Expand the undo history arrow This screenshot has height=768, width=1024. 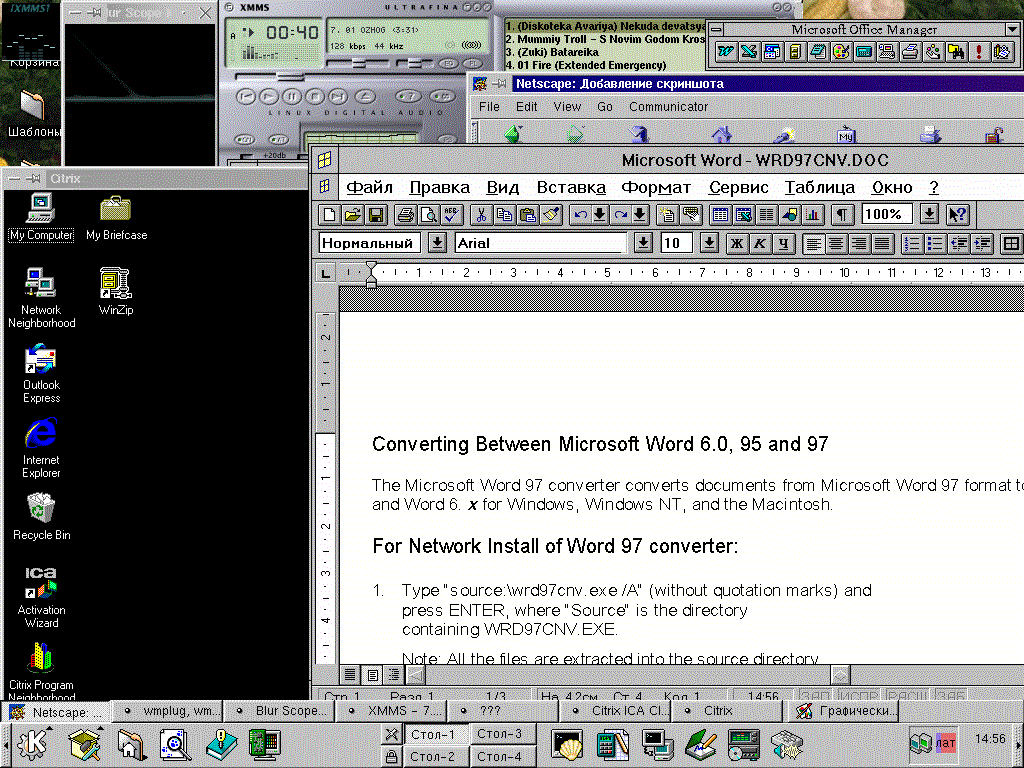[600, 214]
